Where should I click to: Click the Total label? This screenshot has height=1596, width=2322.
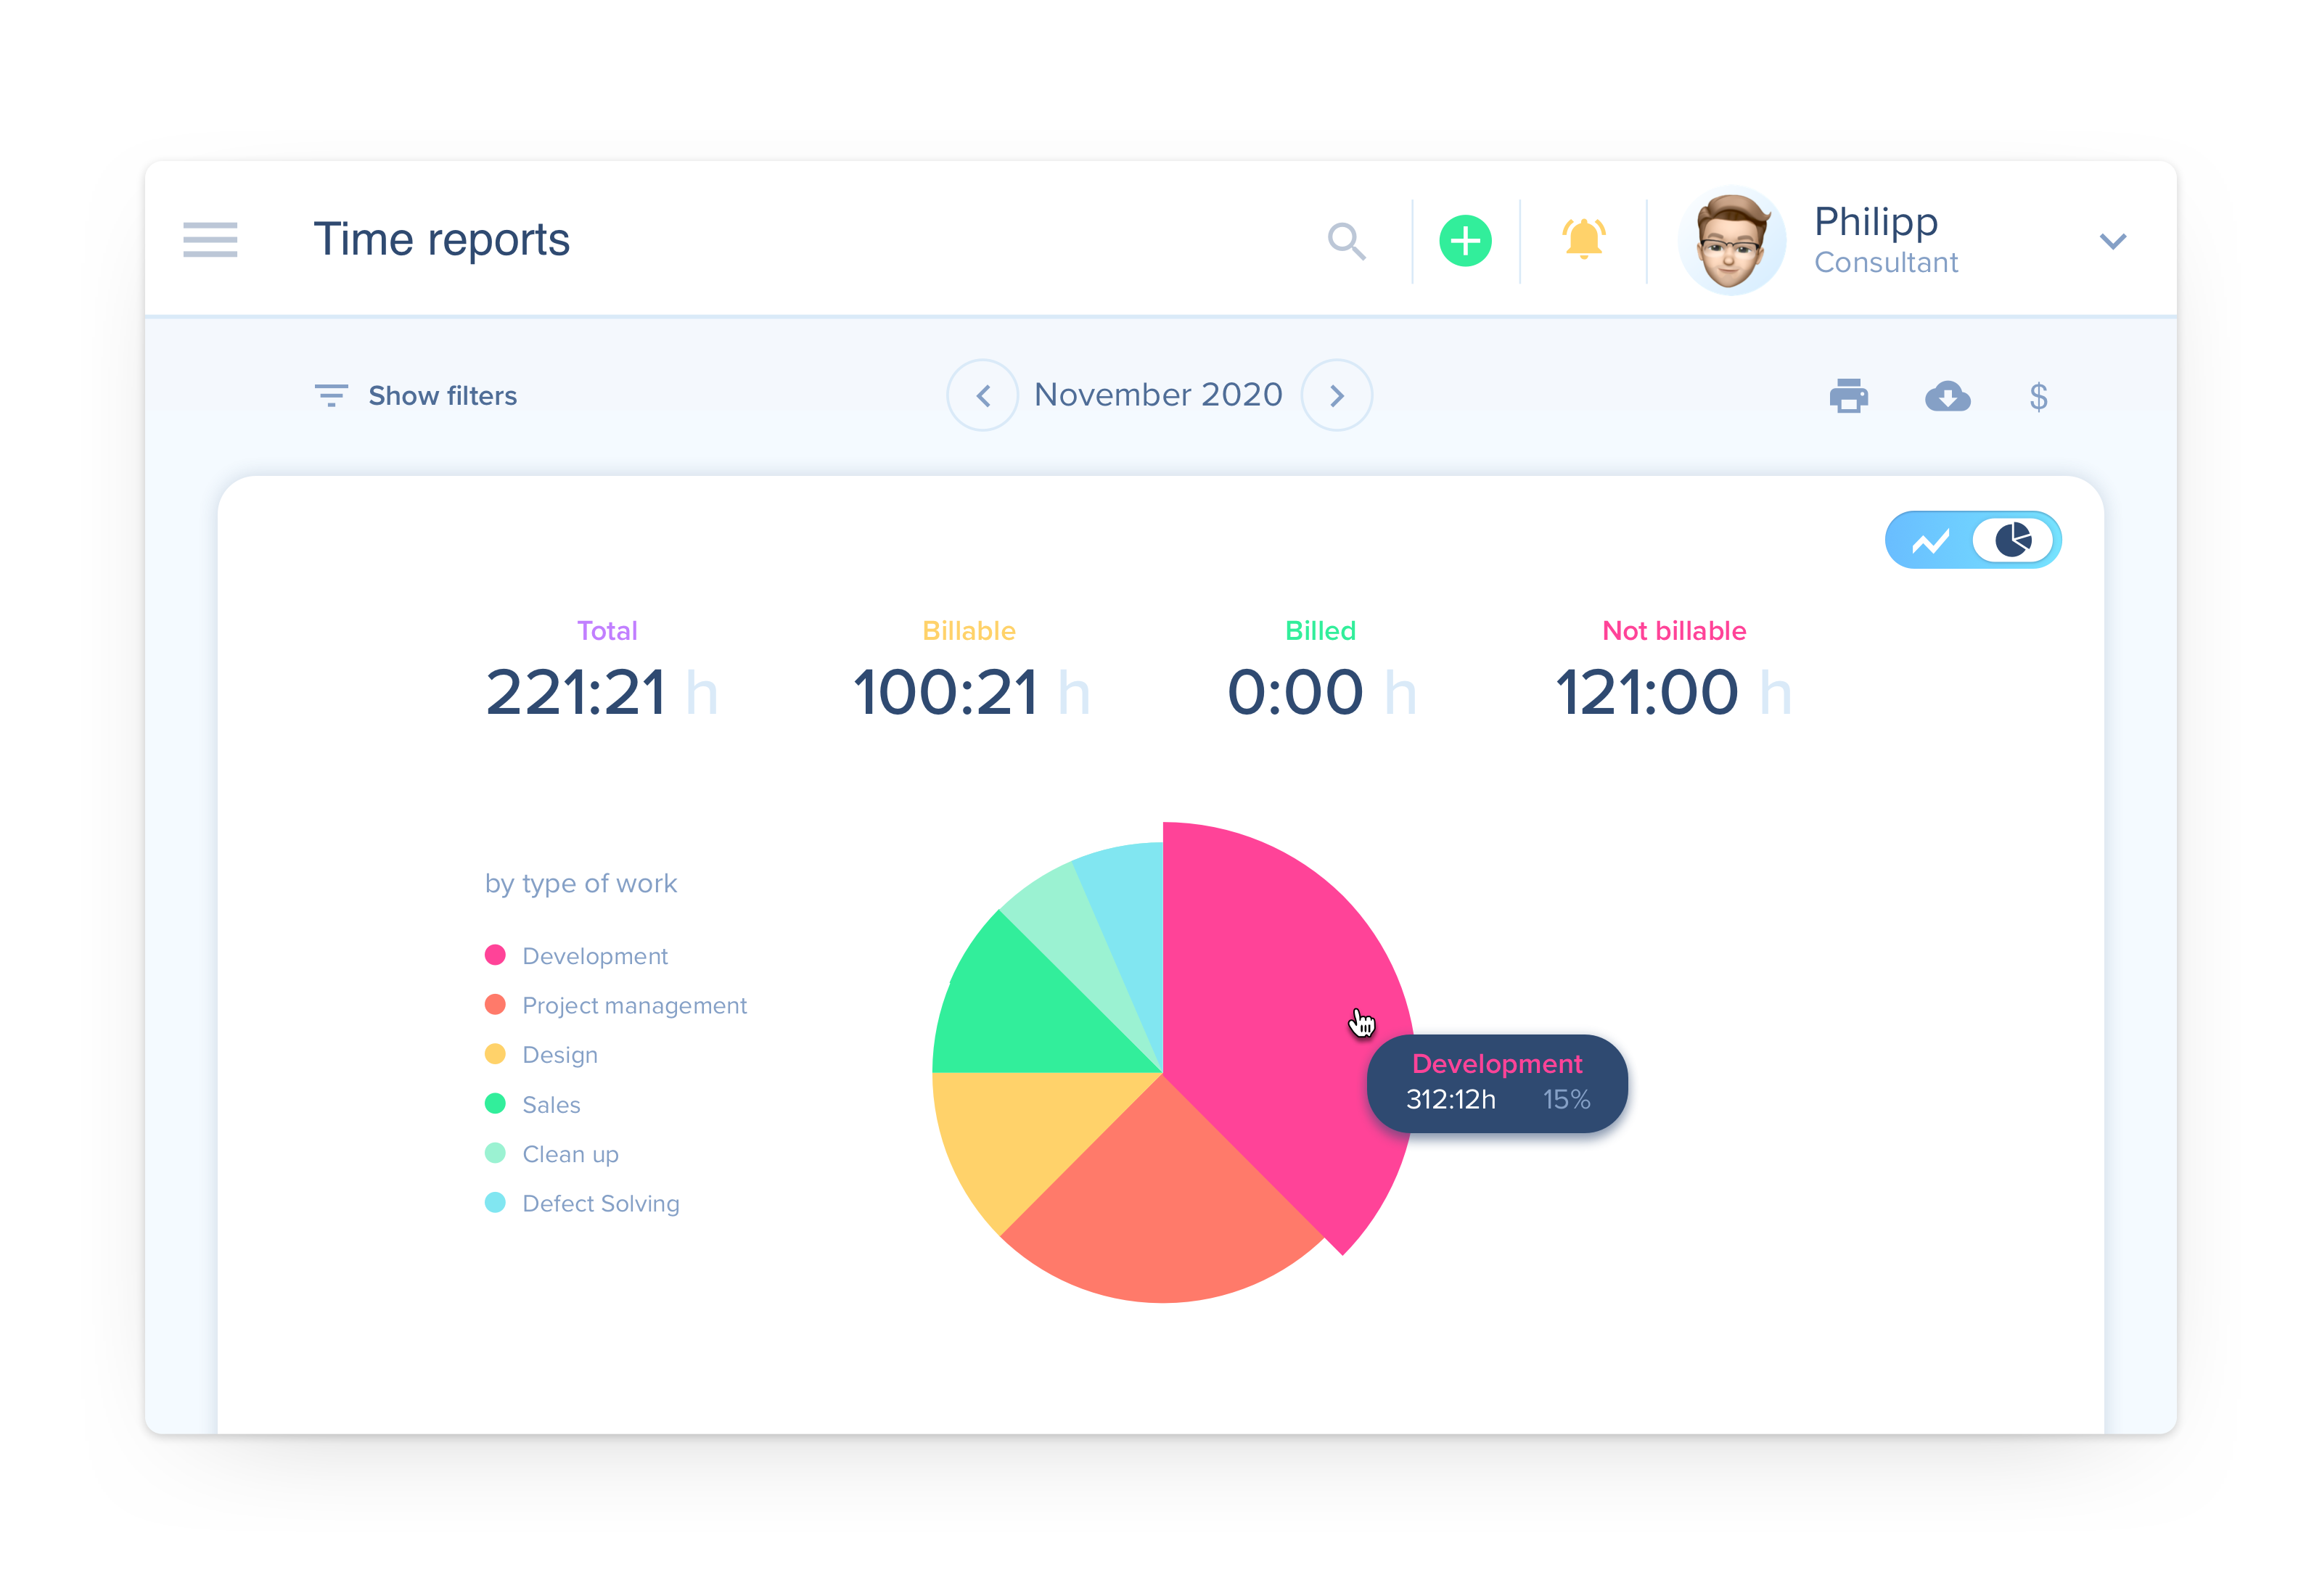[x=607, y=631]
